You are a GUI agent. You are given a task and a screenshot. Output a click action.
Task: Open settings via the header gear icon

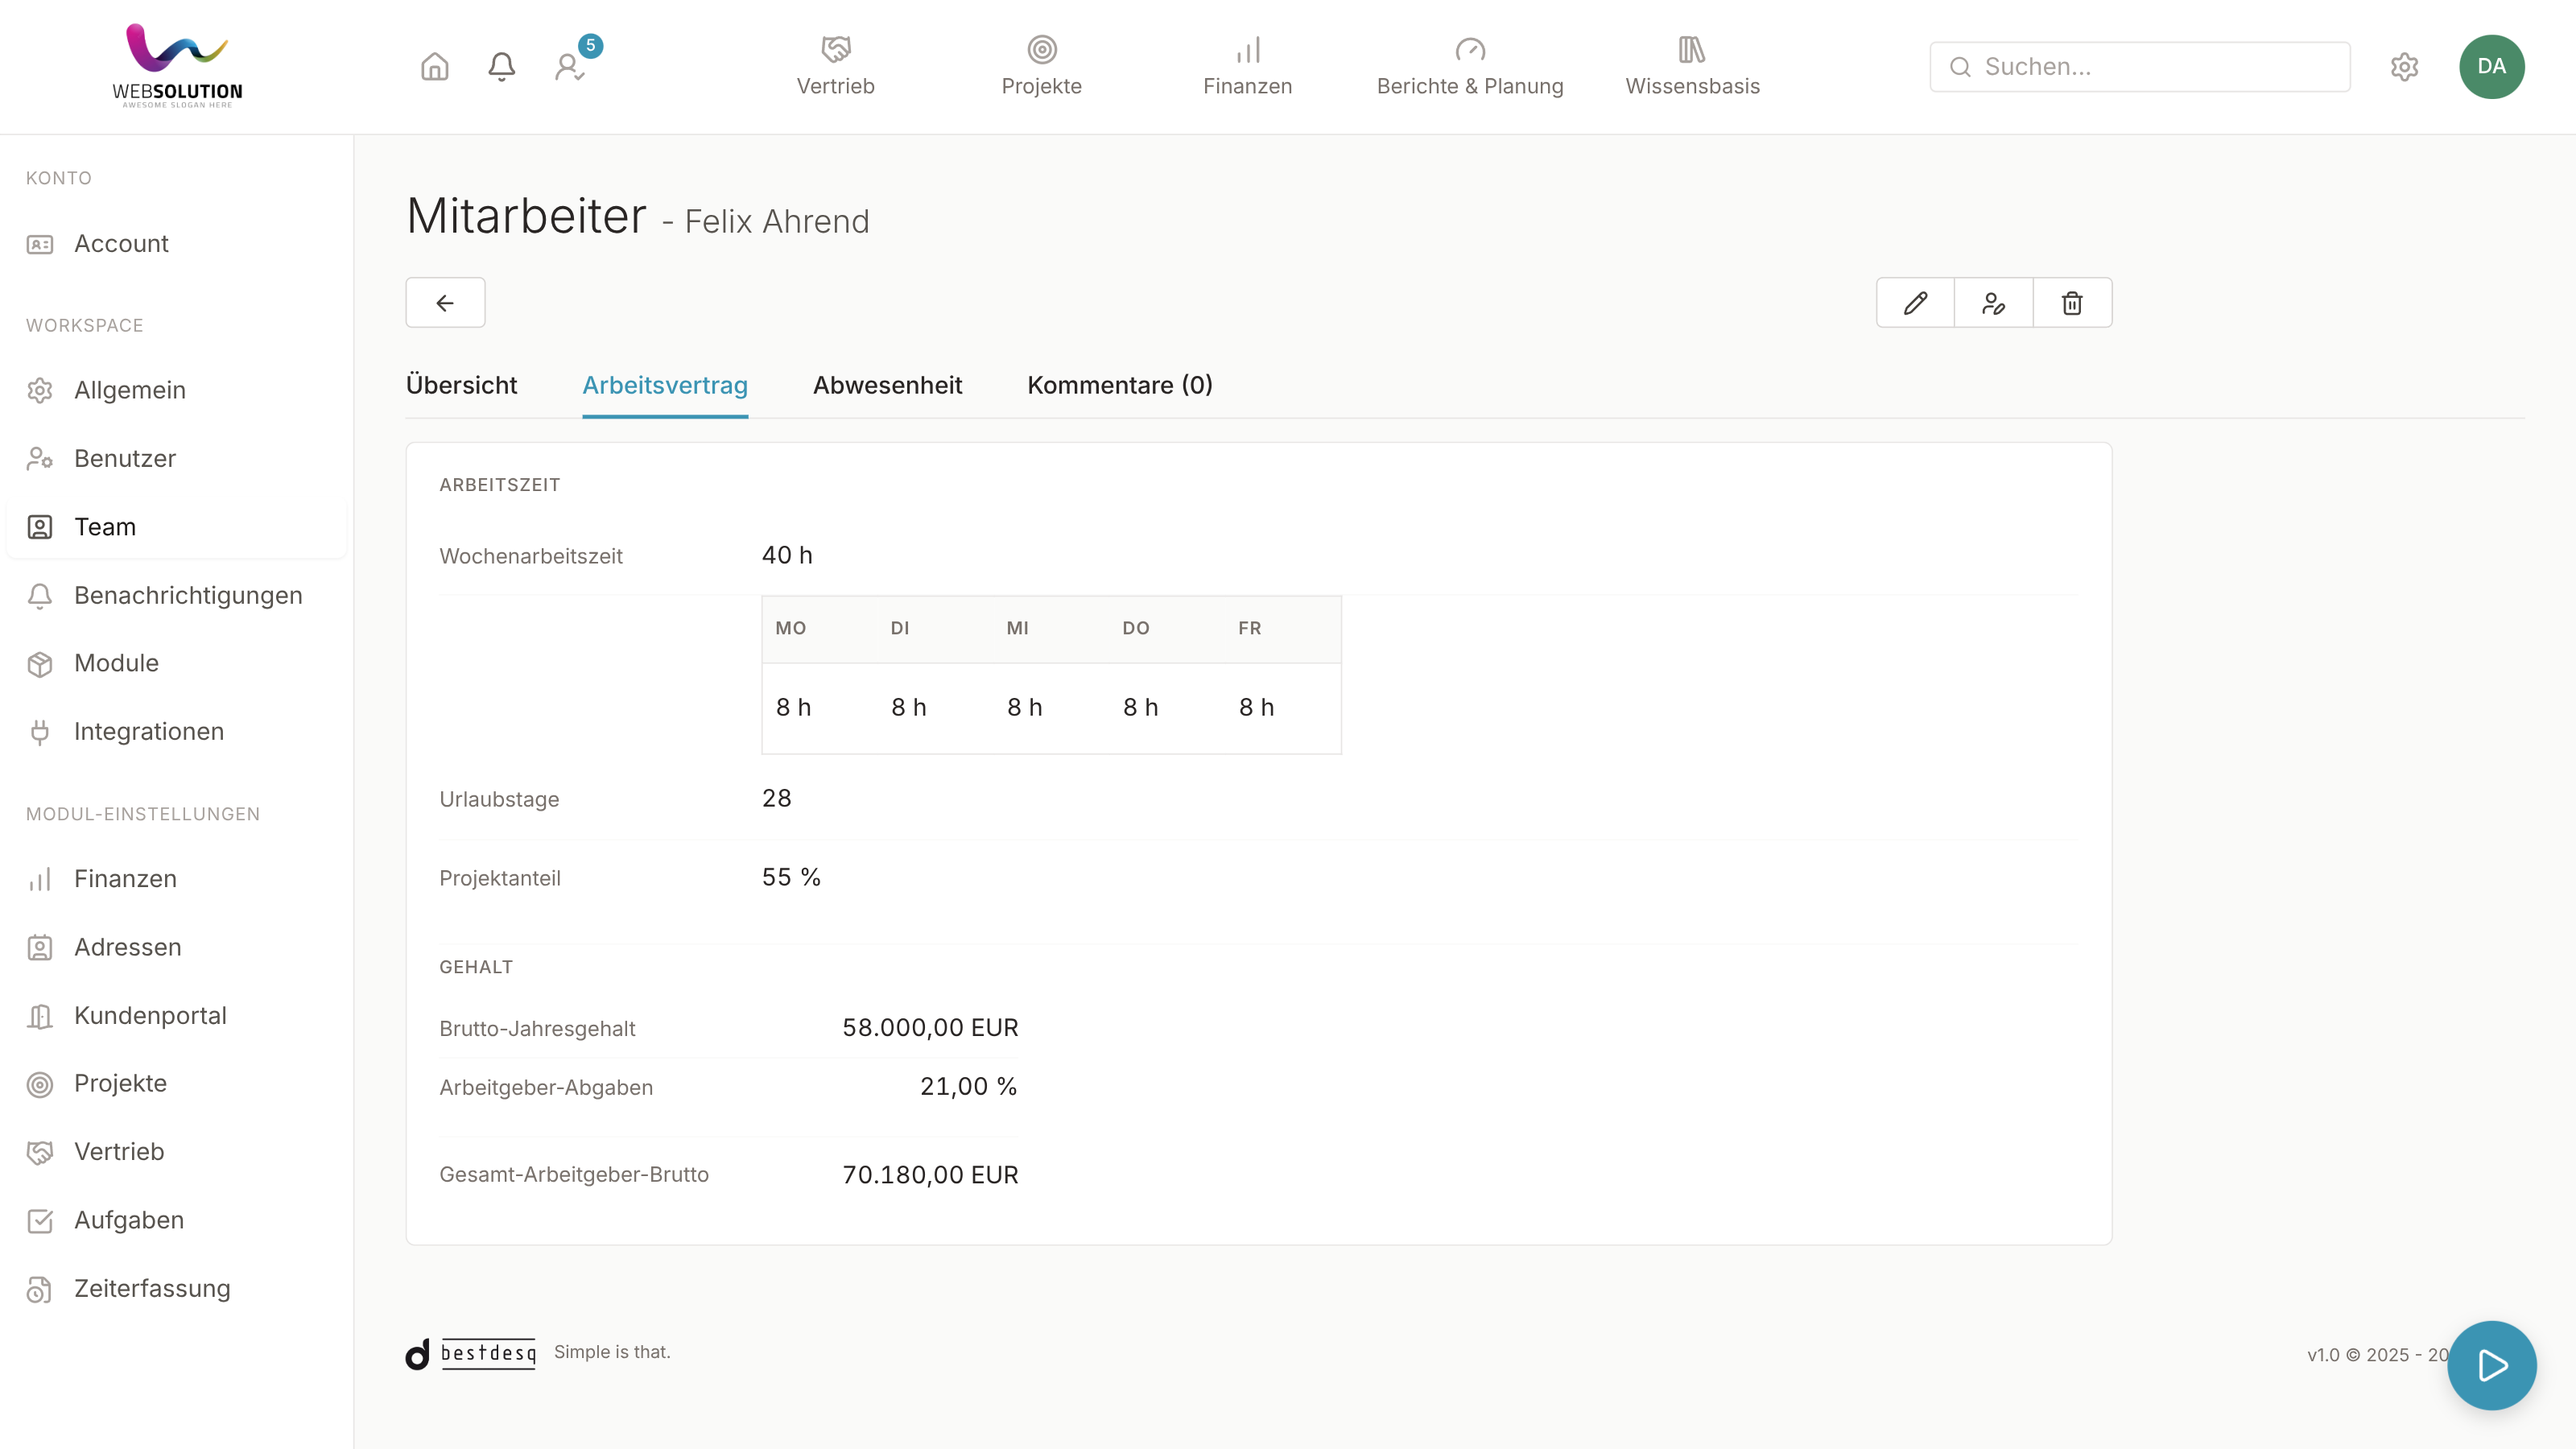(x=2404, y=67)
